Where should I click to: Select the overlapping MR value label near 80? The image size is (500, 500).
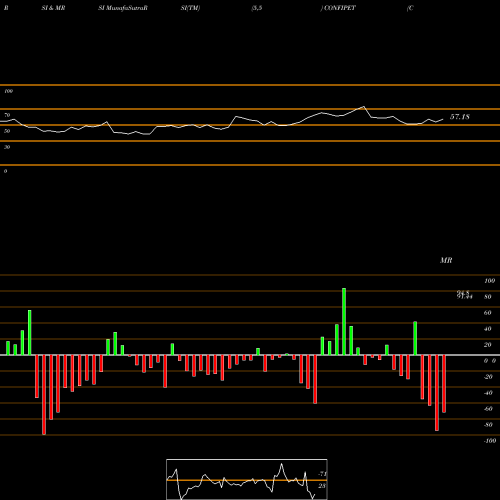point(465,295)
